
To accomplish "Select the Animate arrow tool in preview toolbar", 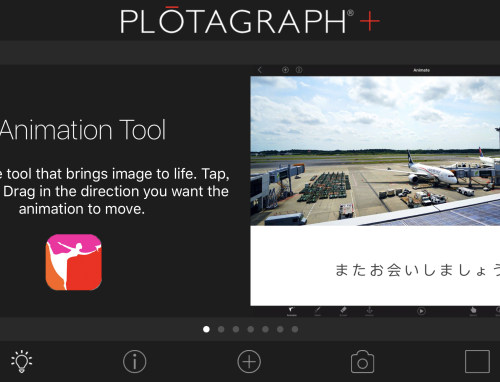I will point(292,311).
